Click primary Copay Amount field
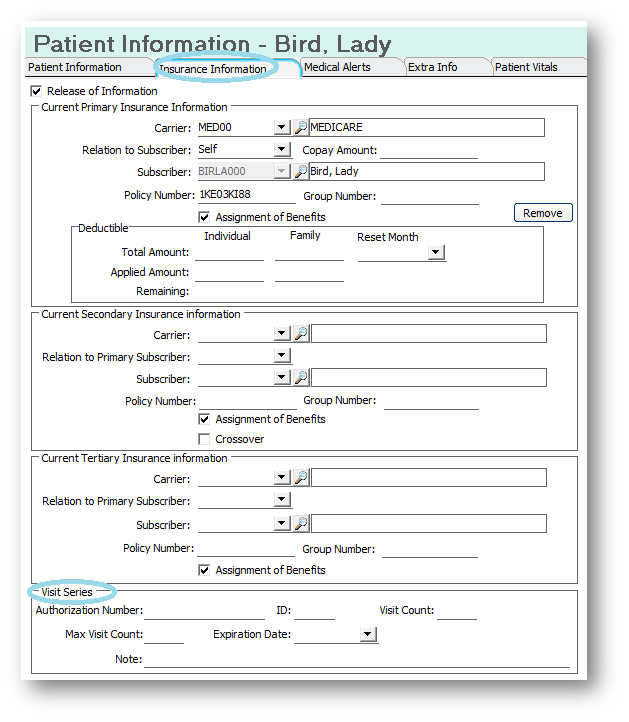Viewport: 629px width, 722px height. coord(429,150)
